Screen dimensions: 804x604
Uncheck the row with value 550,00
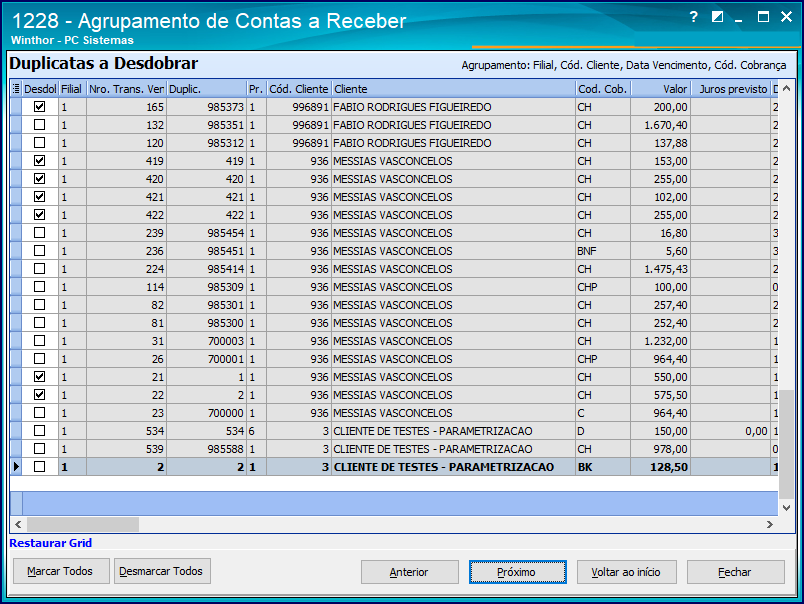[x=39, y=377]
